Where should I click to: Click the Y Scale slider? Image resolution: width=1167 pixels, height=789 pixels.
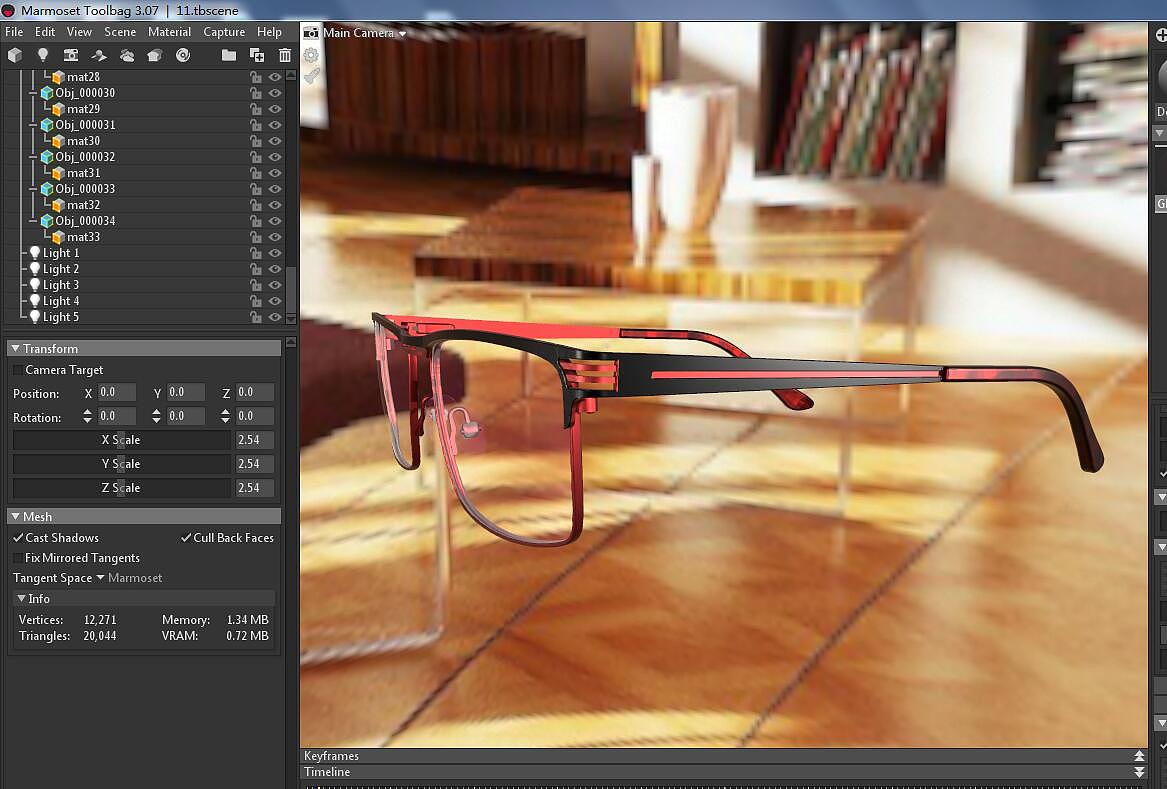point(121,464)
